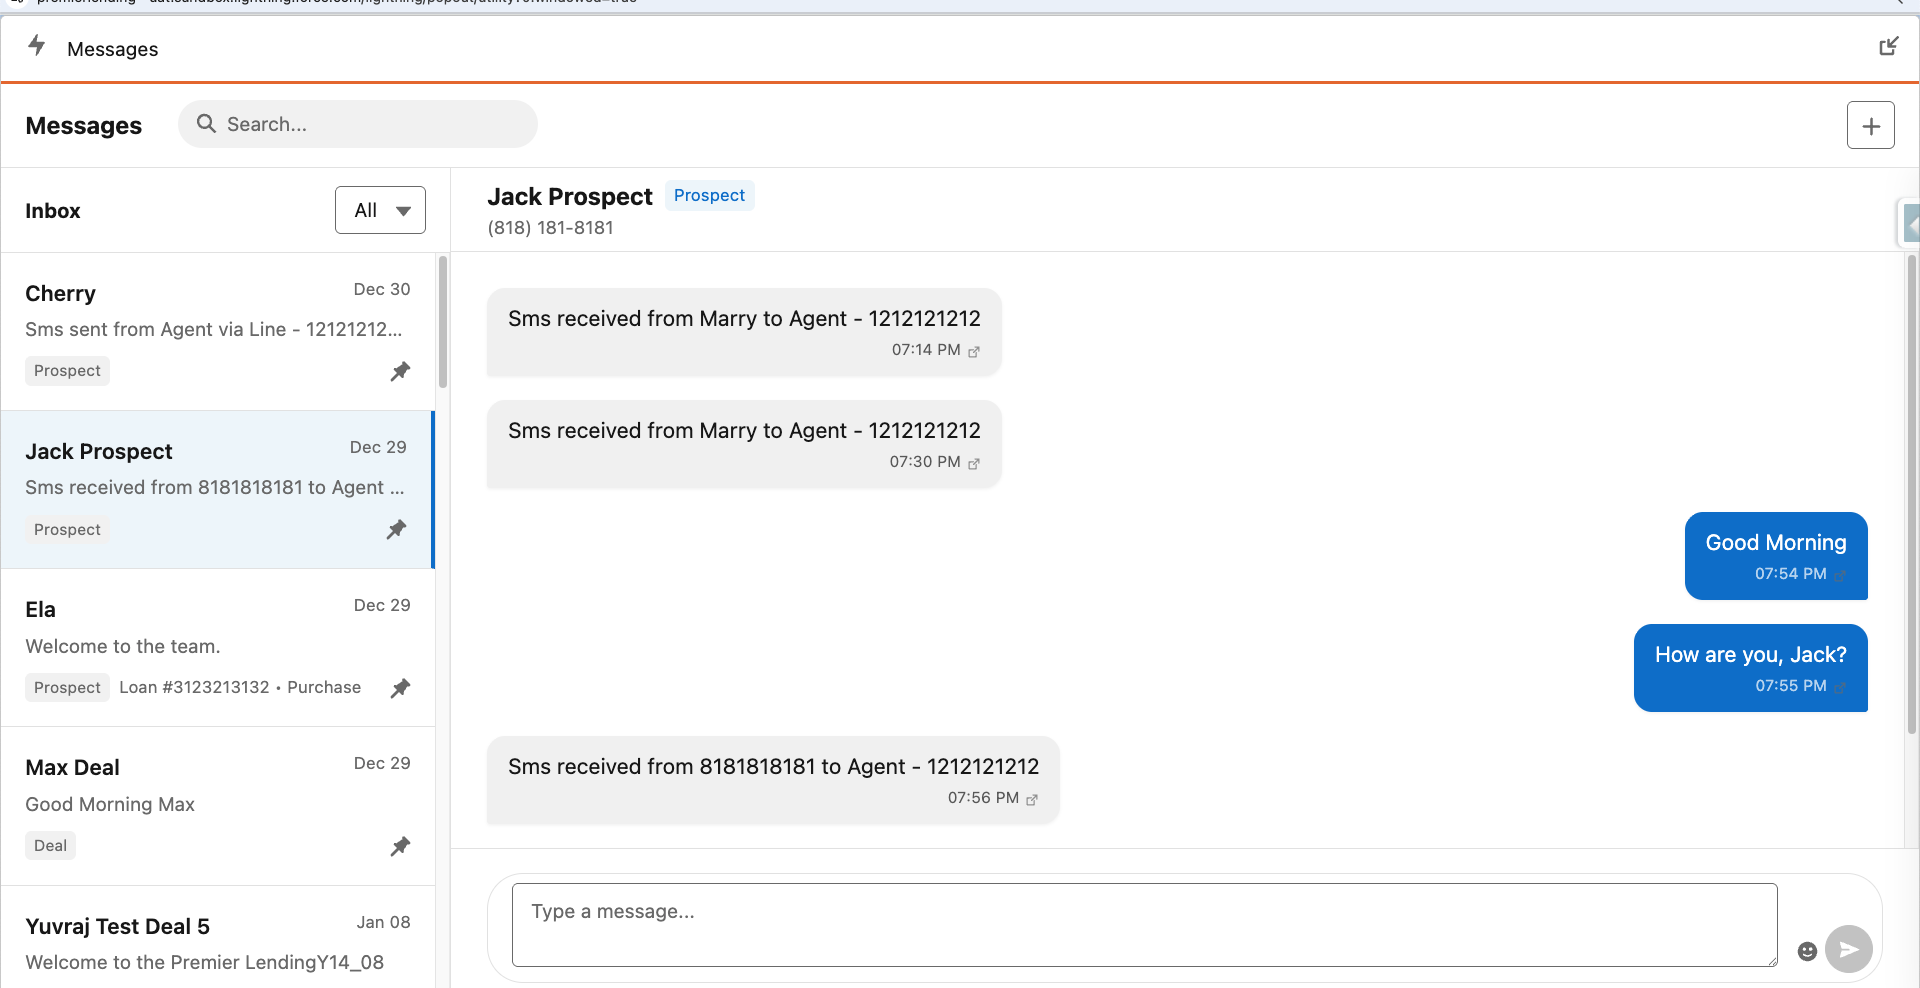Open the Inbox All filter dropdown

[x=380, y=210]
